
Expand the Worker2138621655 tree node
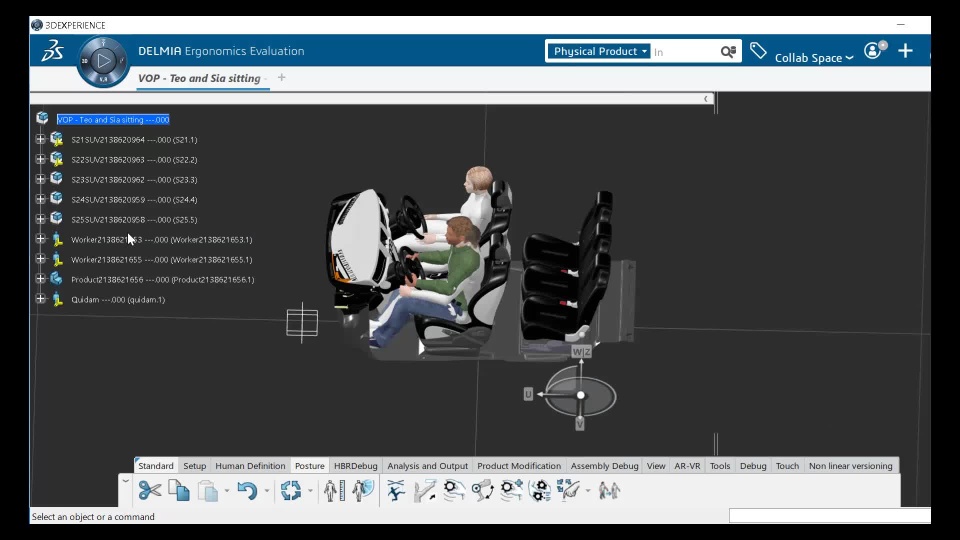(x=40, y=259)
